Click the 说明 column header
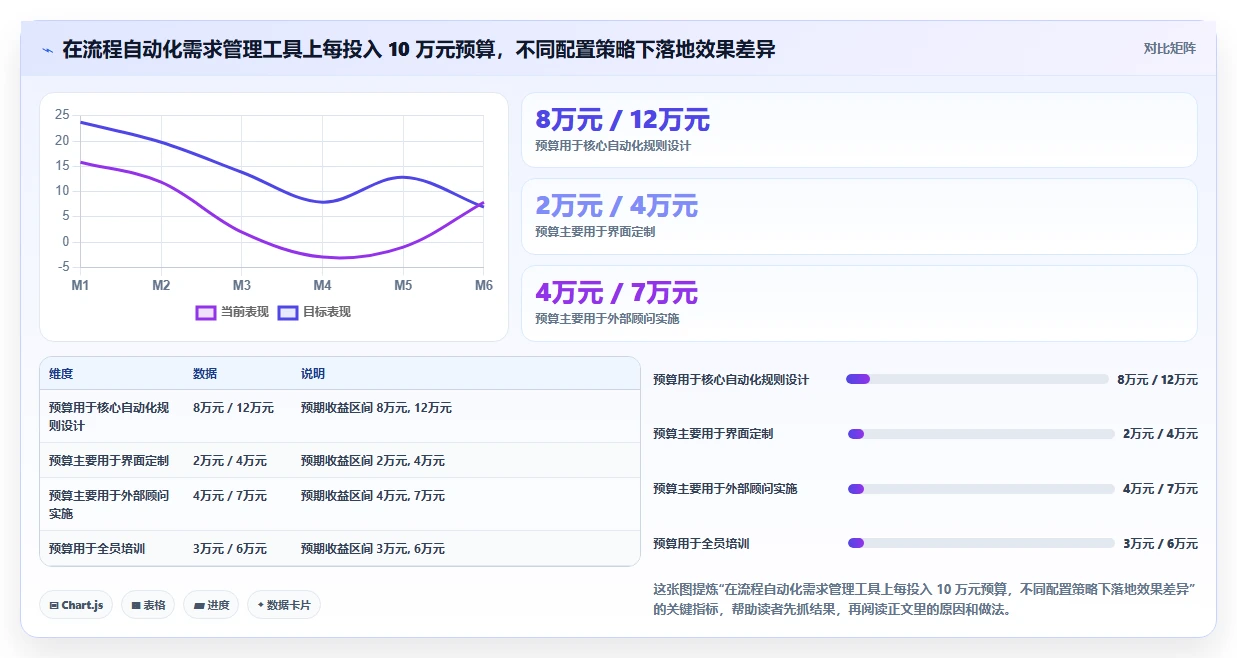The width and height of the screenshot is (1237, 658). coord(313,374)
